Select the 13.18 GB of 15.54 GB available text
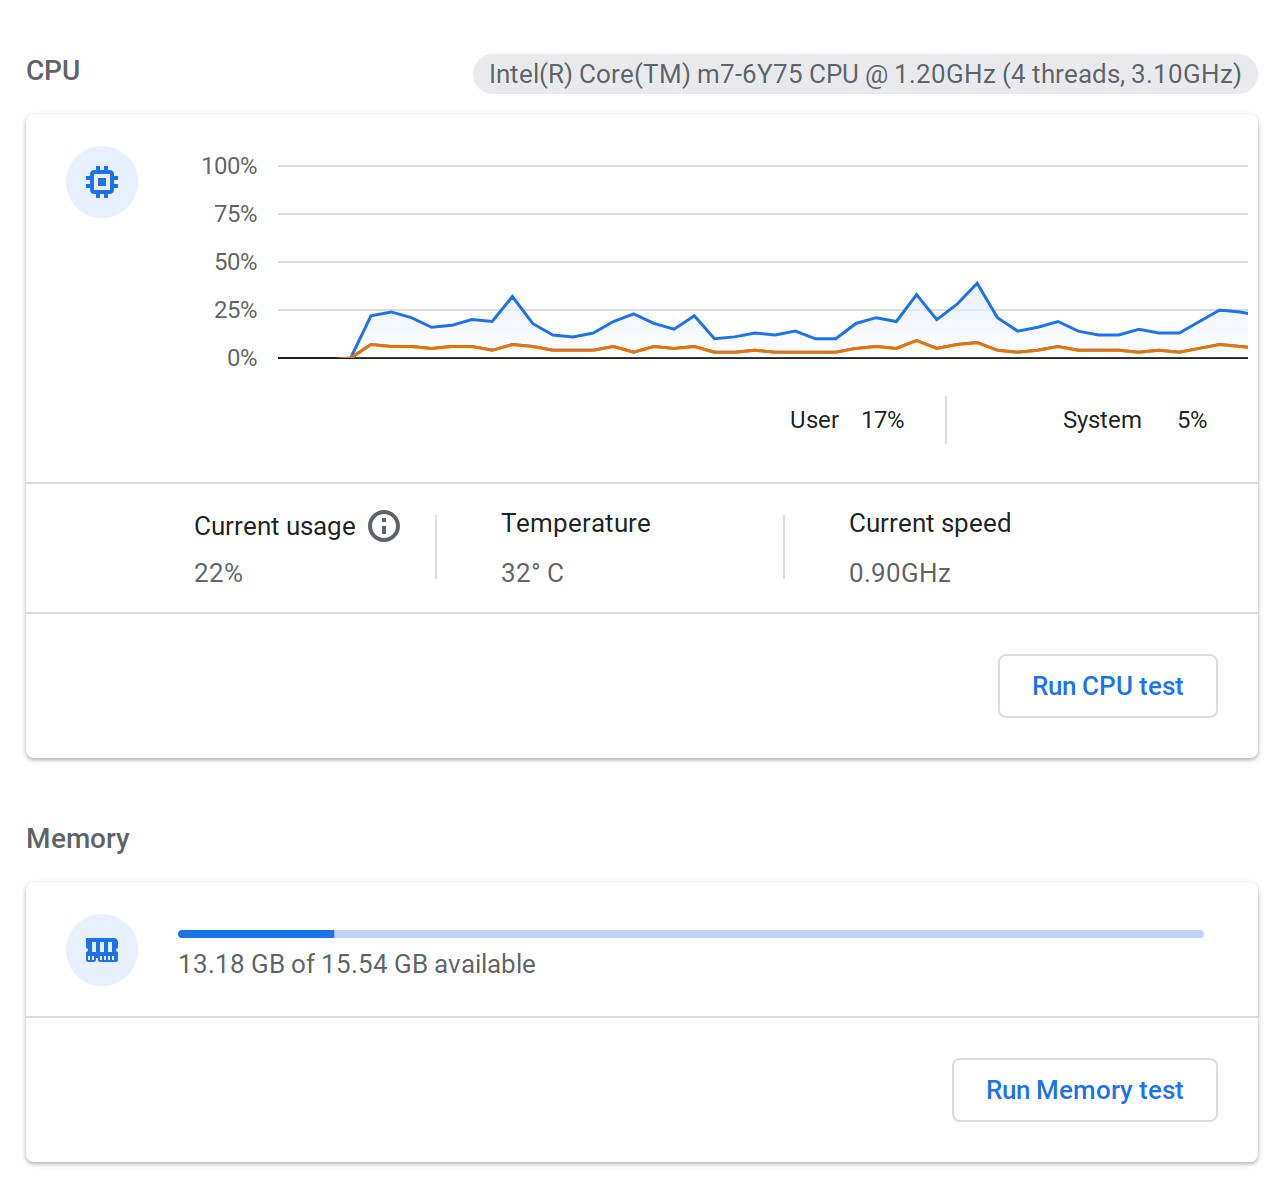The height and width of the screenshot is (1194, 1278). coord(357,964)
